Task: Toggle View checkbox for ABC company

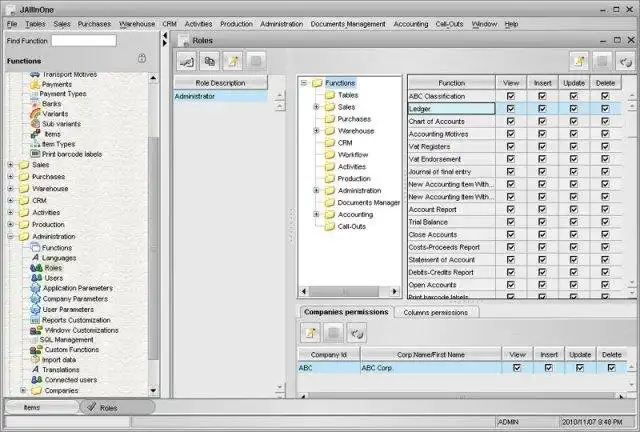Action: pos(517,368)
